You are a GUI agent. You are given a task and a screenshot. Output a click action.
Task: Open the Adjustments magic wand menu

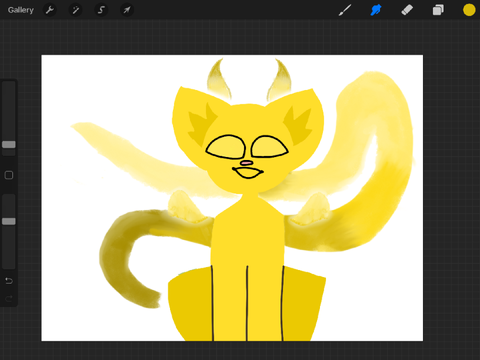[75, 10]
